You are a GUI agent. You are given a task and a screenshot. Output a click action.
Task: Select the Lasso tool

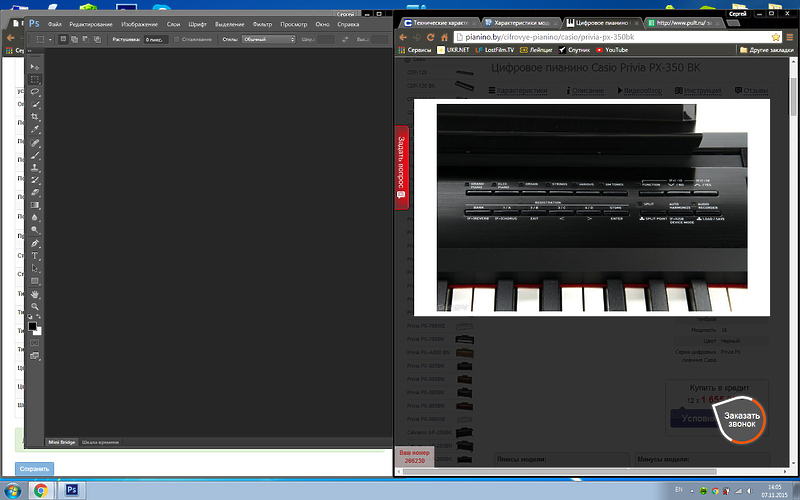(35, 92)
